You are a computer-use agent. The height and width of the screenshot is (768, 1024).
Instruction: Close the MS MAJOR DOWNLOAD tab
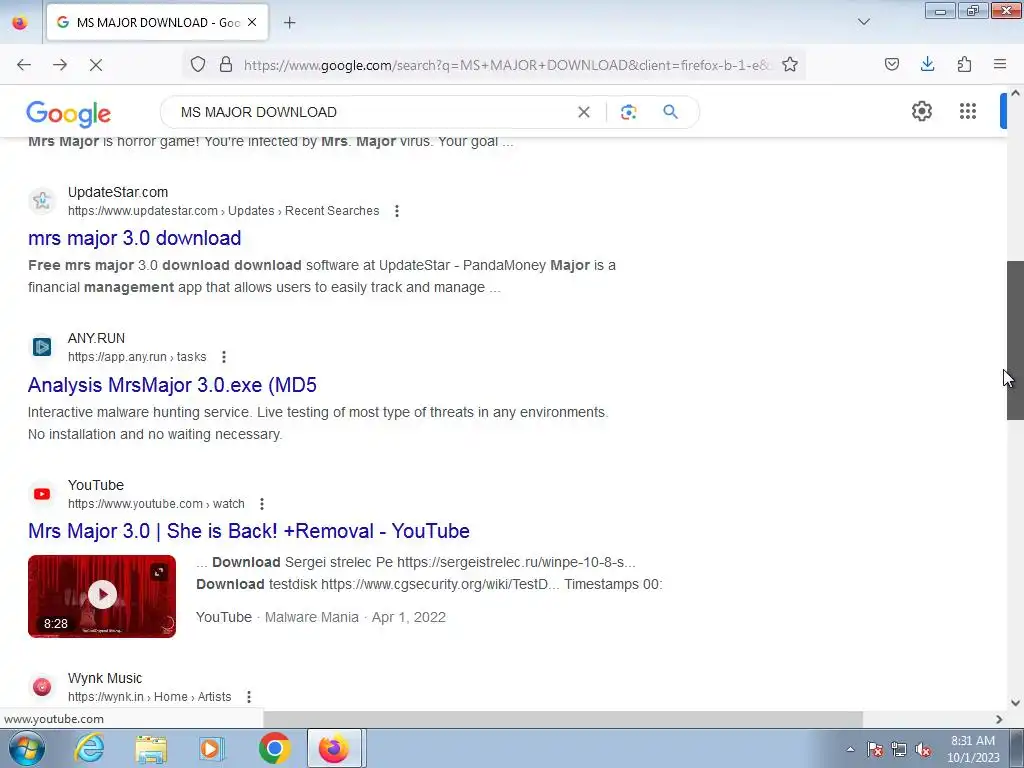pos(252,22)
